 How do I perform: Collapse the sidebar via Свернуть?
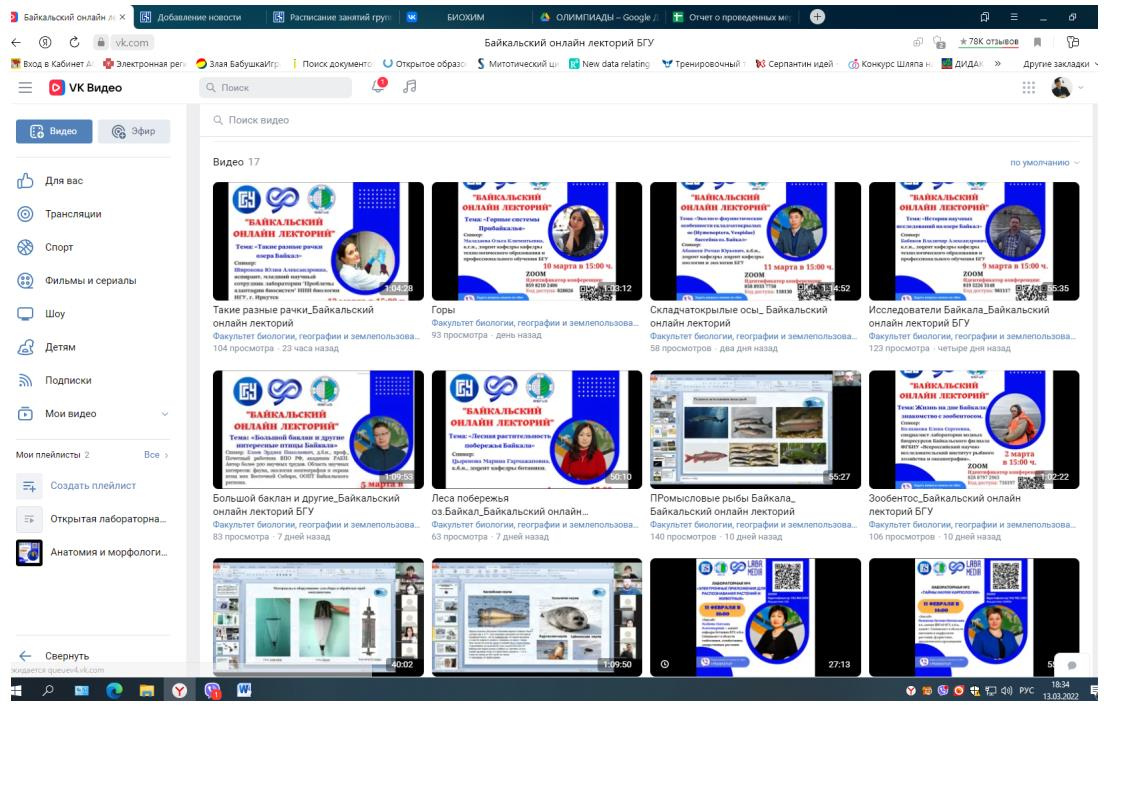click(66, 655)
